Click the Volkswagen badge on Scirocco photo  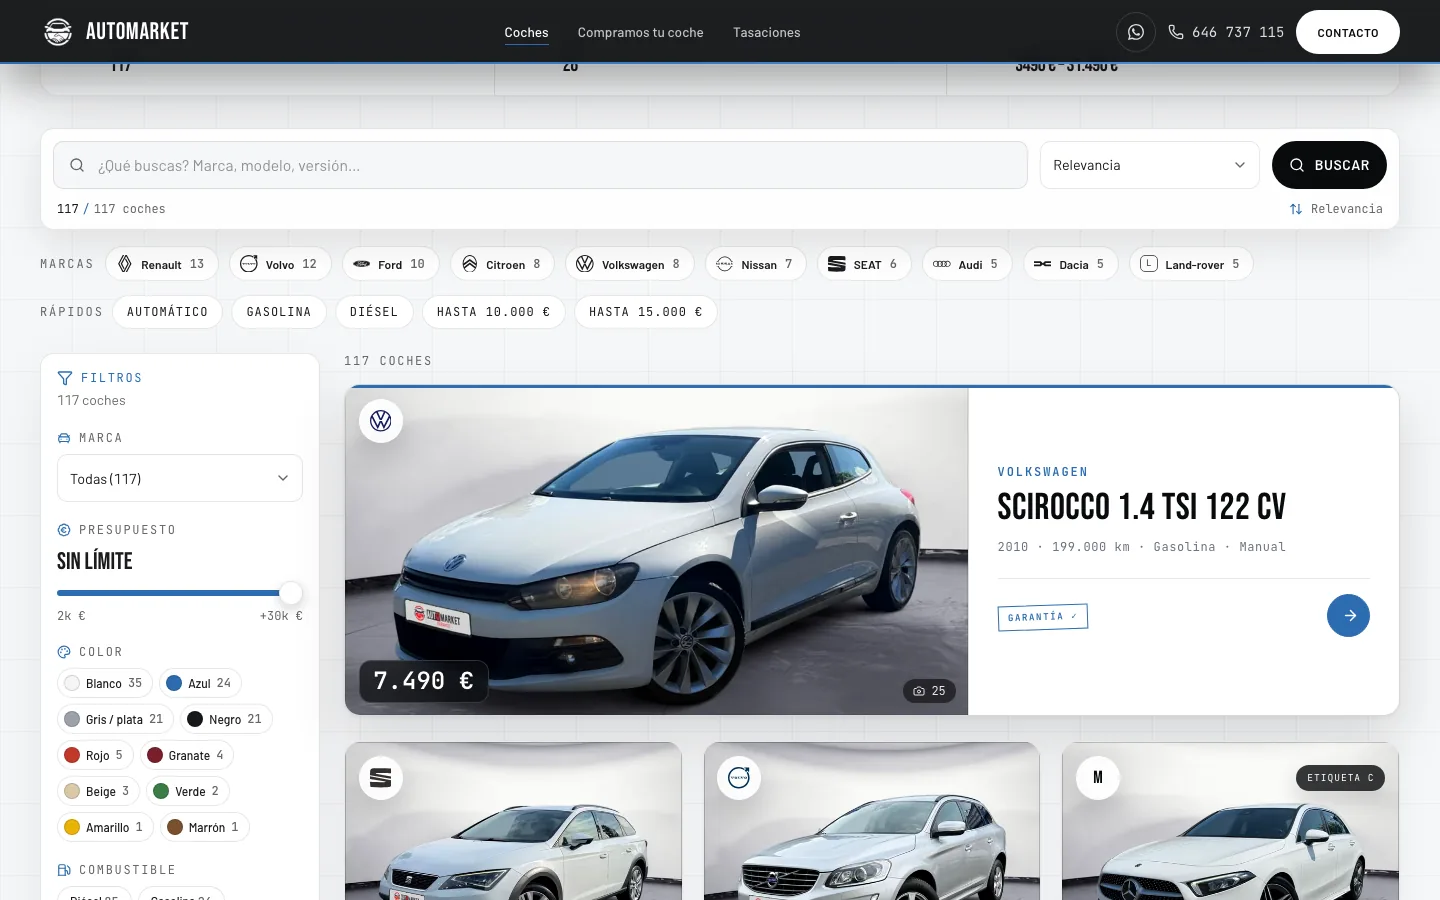[x=381, y=421]
